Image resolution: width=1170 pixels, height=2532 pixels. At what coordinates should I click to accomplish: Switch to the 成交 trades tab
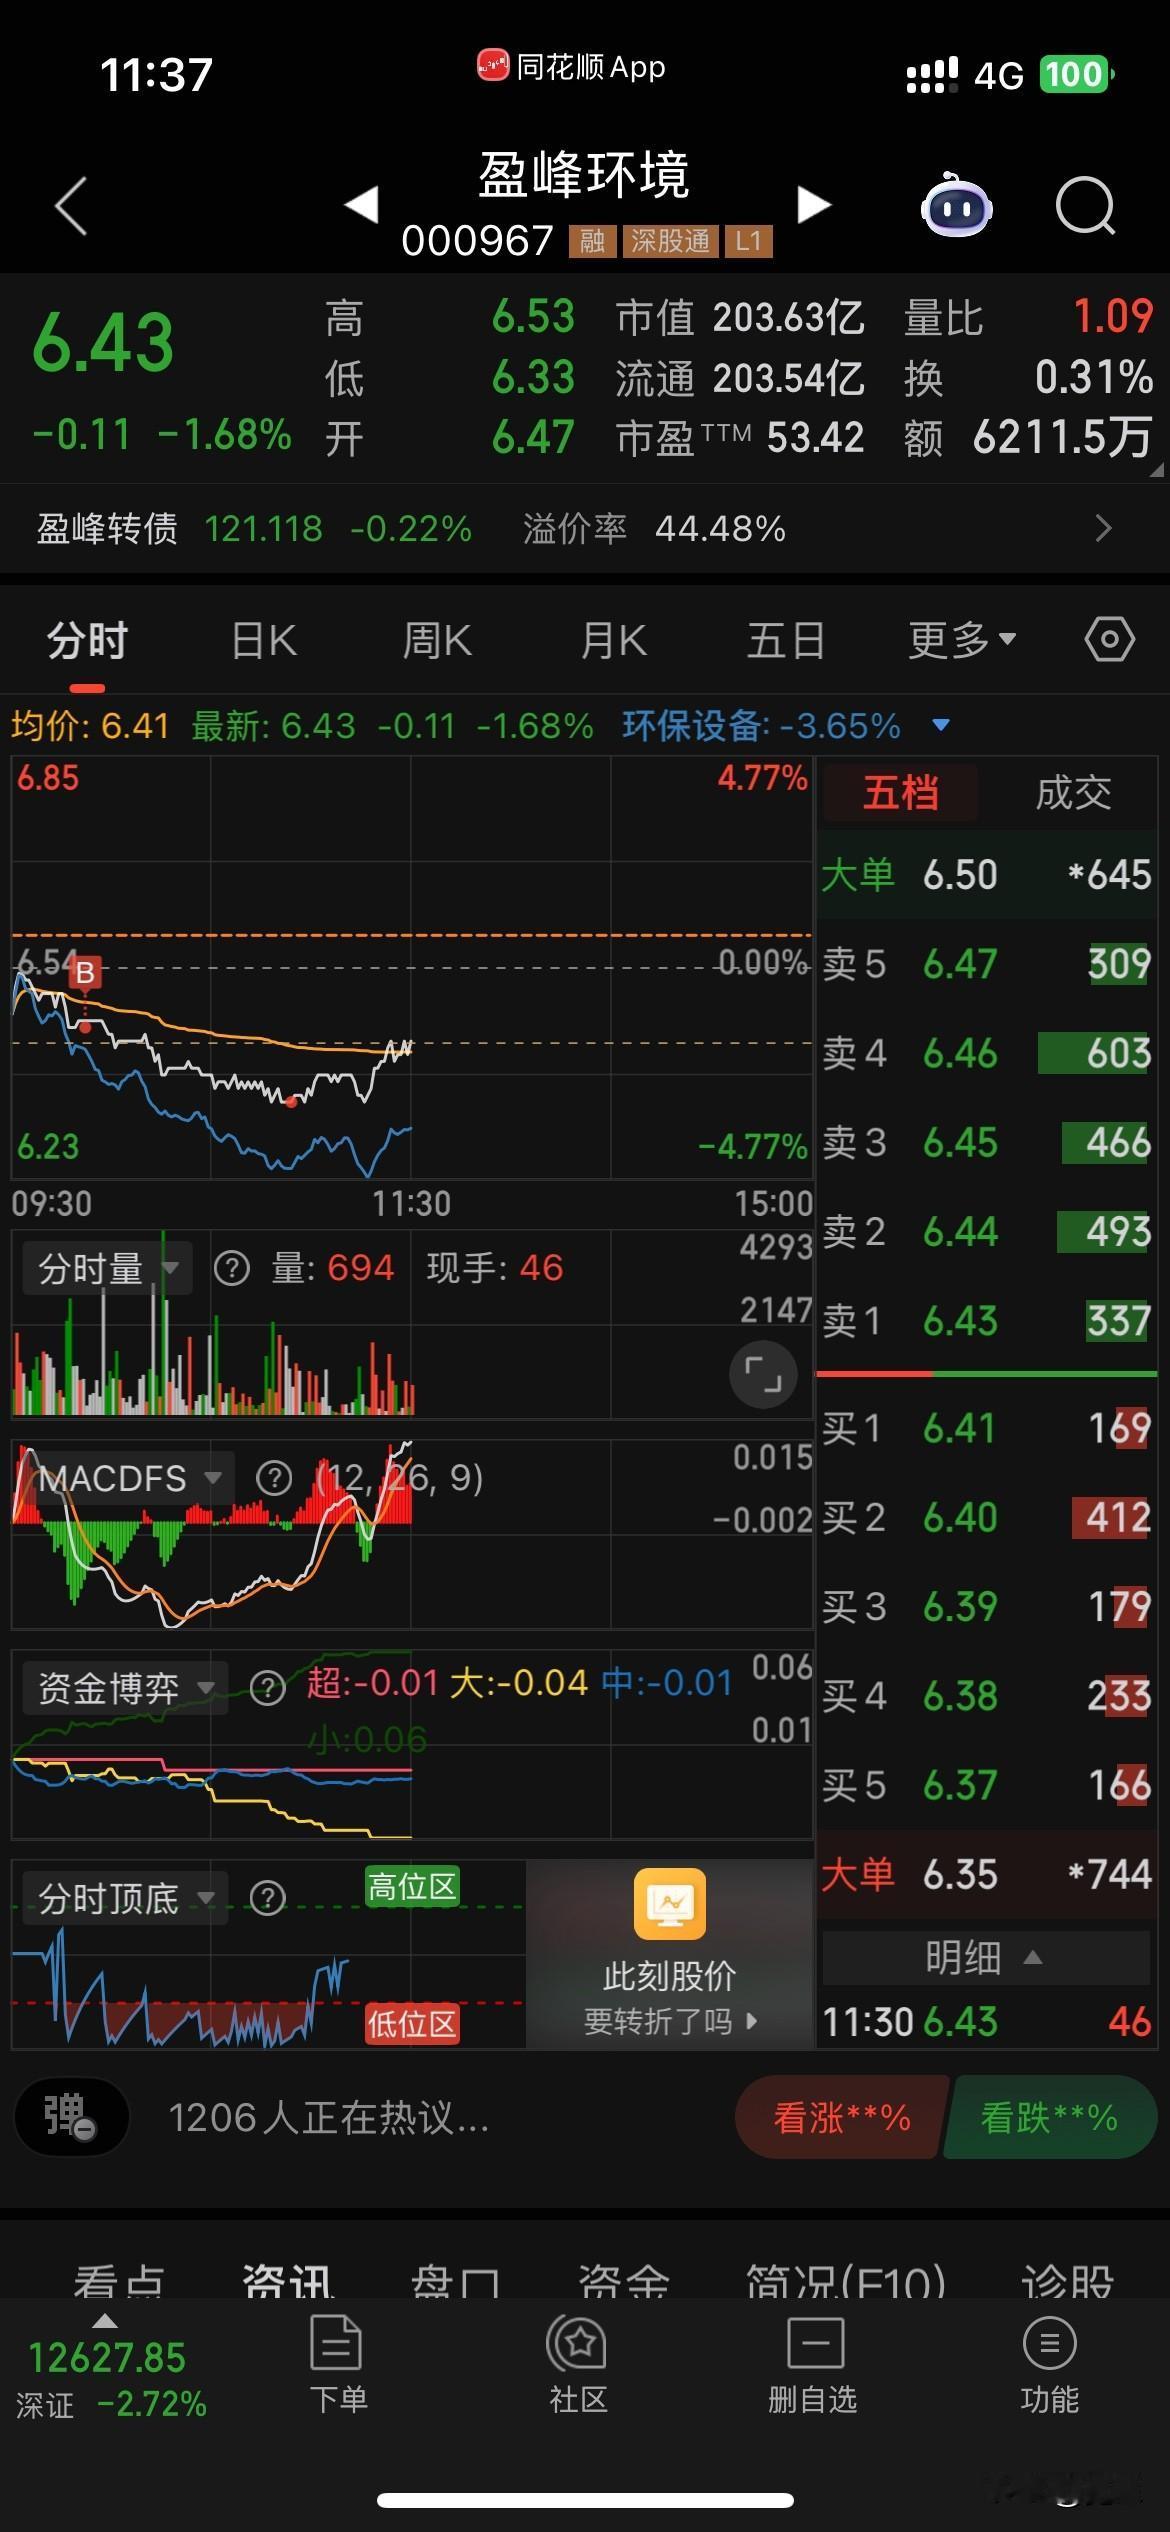click(1073, 793)
